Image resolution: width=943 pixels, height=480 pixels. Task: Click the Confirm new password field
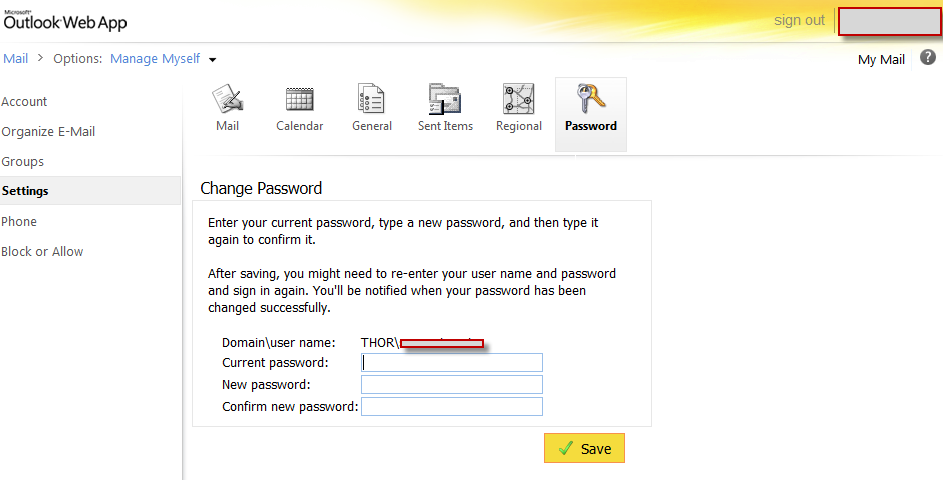click(451, 406)
